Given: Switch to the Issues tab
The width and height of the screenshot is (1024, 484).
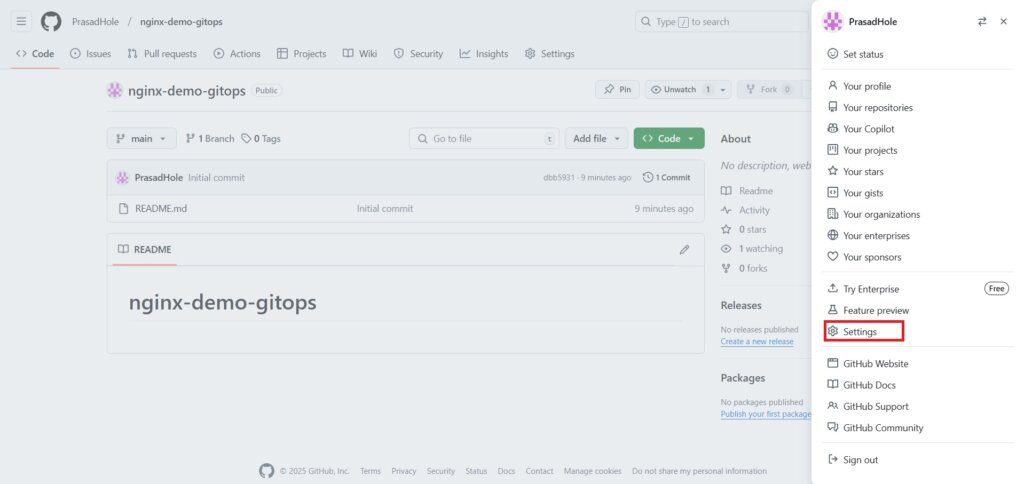Looking at the screenshot, I should click(x=91, y=54).
